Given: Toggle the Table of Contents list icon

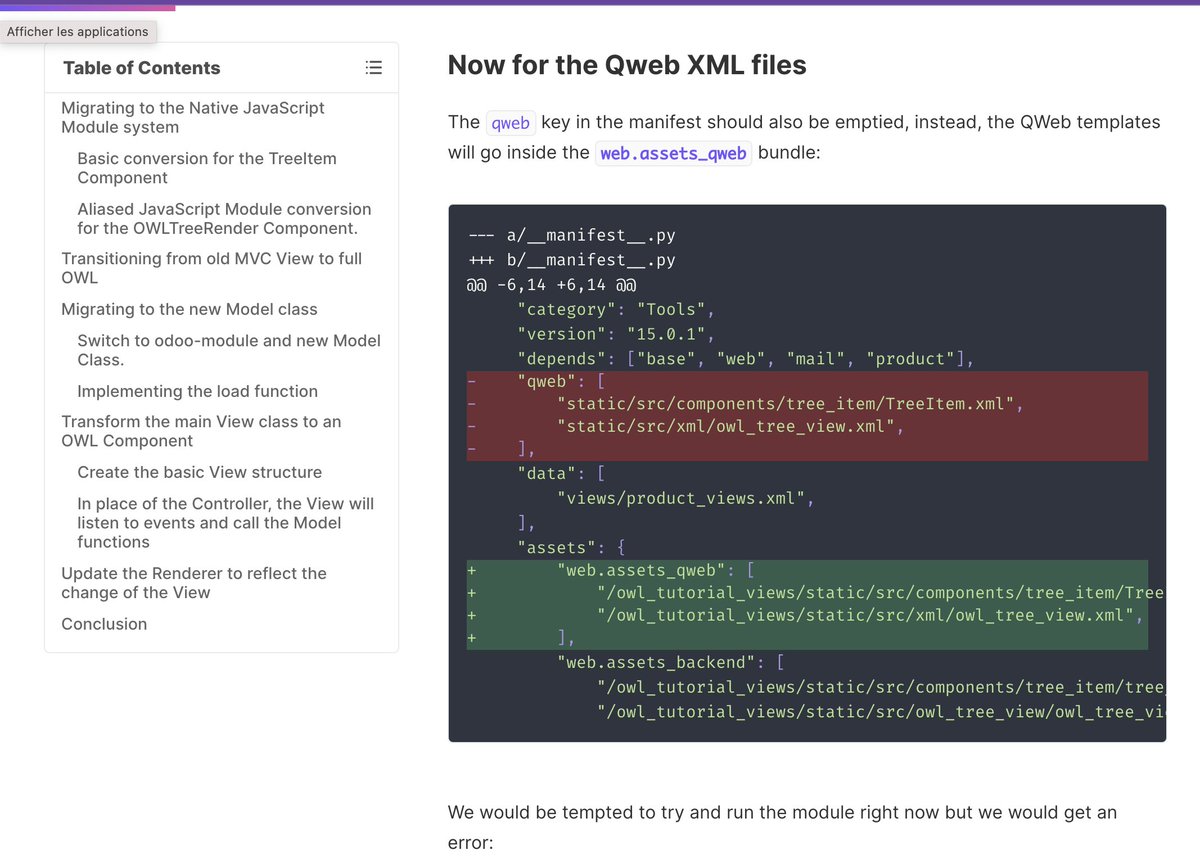Looking at the screenshot, I should pos(374,67).
